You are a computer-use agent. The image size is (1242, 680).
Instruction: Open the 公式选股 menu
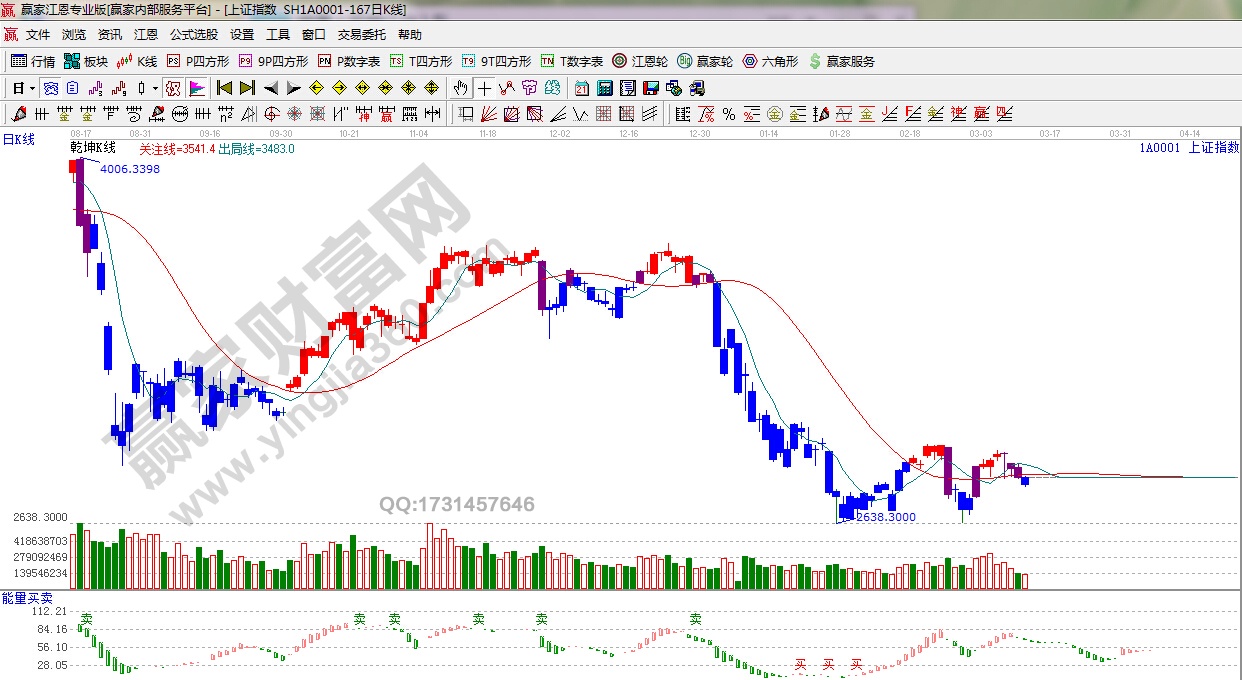194,35
